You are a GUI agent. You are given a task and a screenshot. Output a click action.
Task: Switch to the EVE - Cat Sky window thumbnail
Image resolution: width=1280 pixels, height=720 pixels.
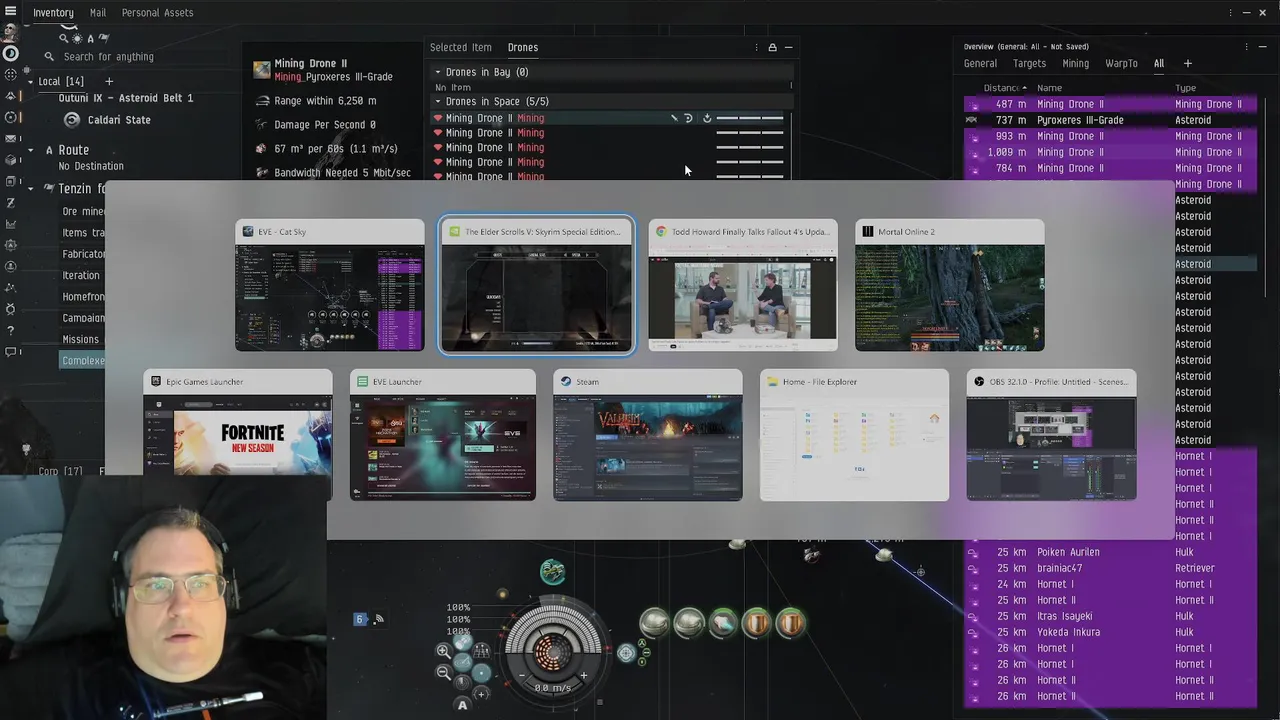click(329, 285)
